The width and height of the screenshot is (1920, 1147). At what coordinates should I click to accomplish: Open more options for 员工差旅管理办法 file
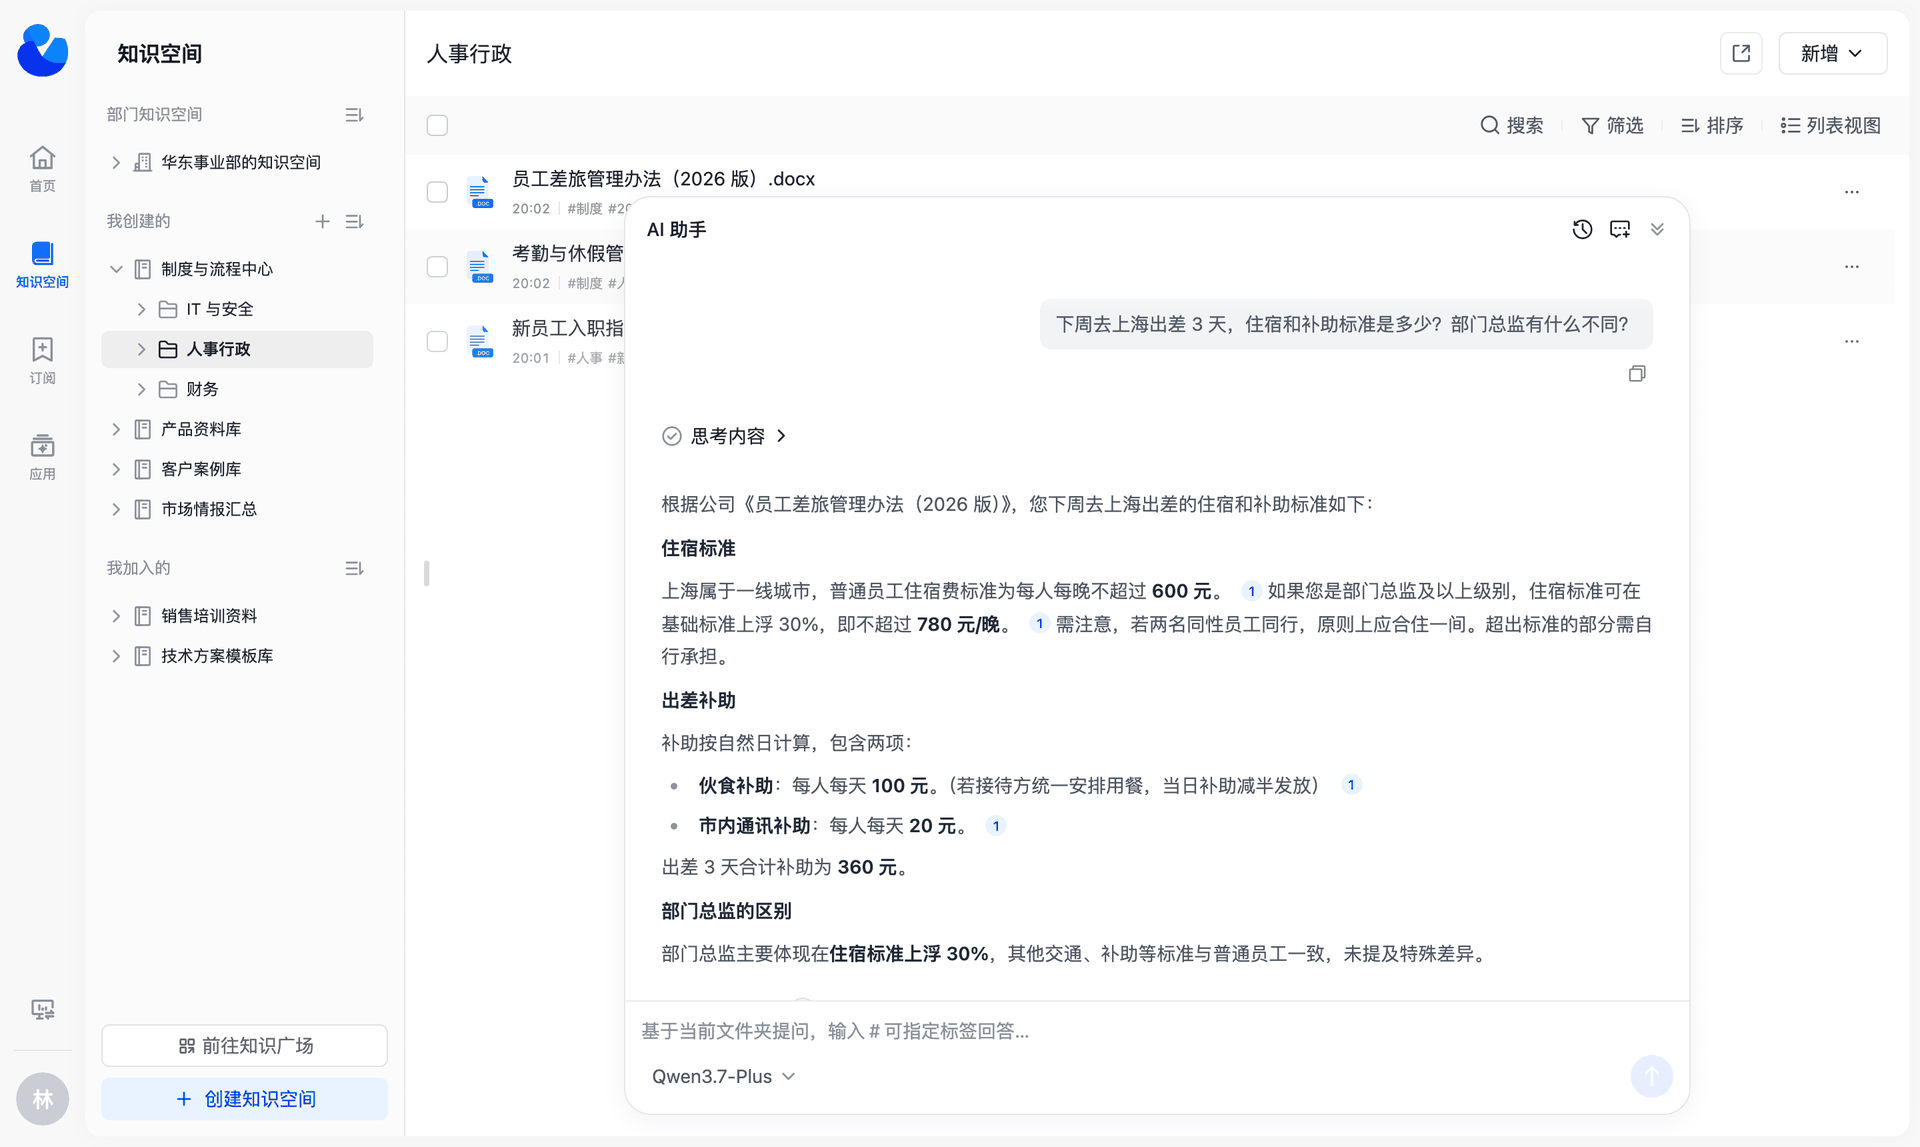(1852, 192)
